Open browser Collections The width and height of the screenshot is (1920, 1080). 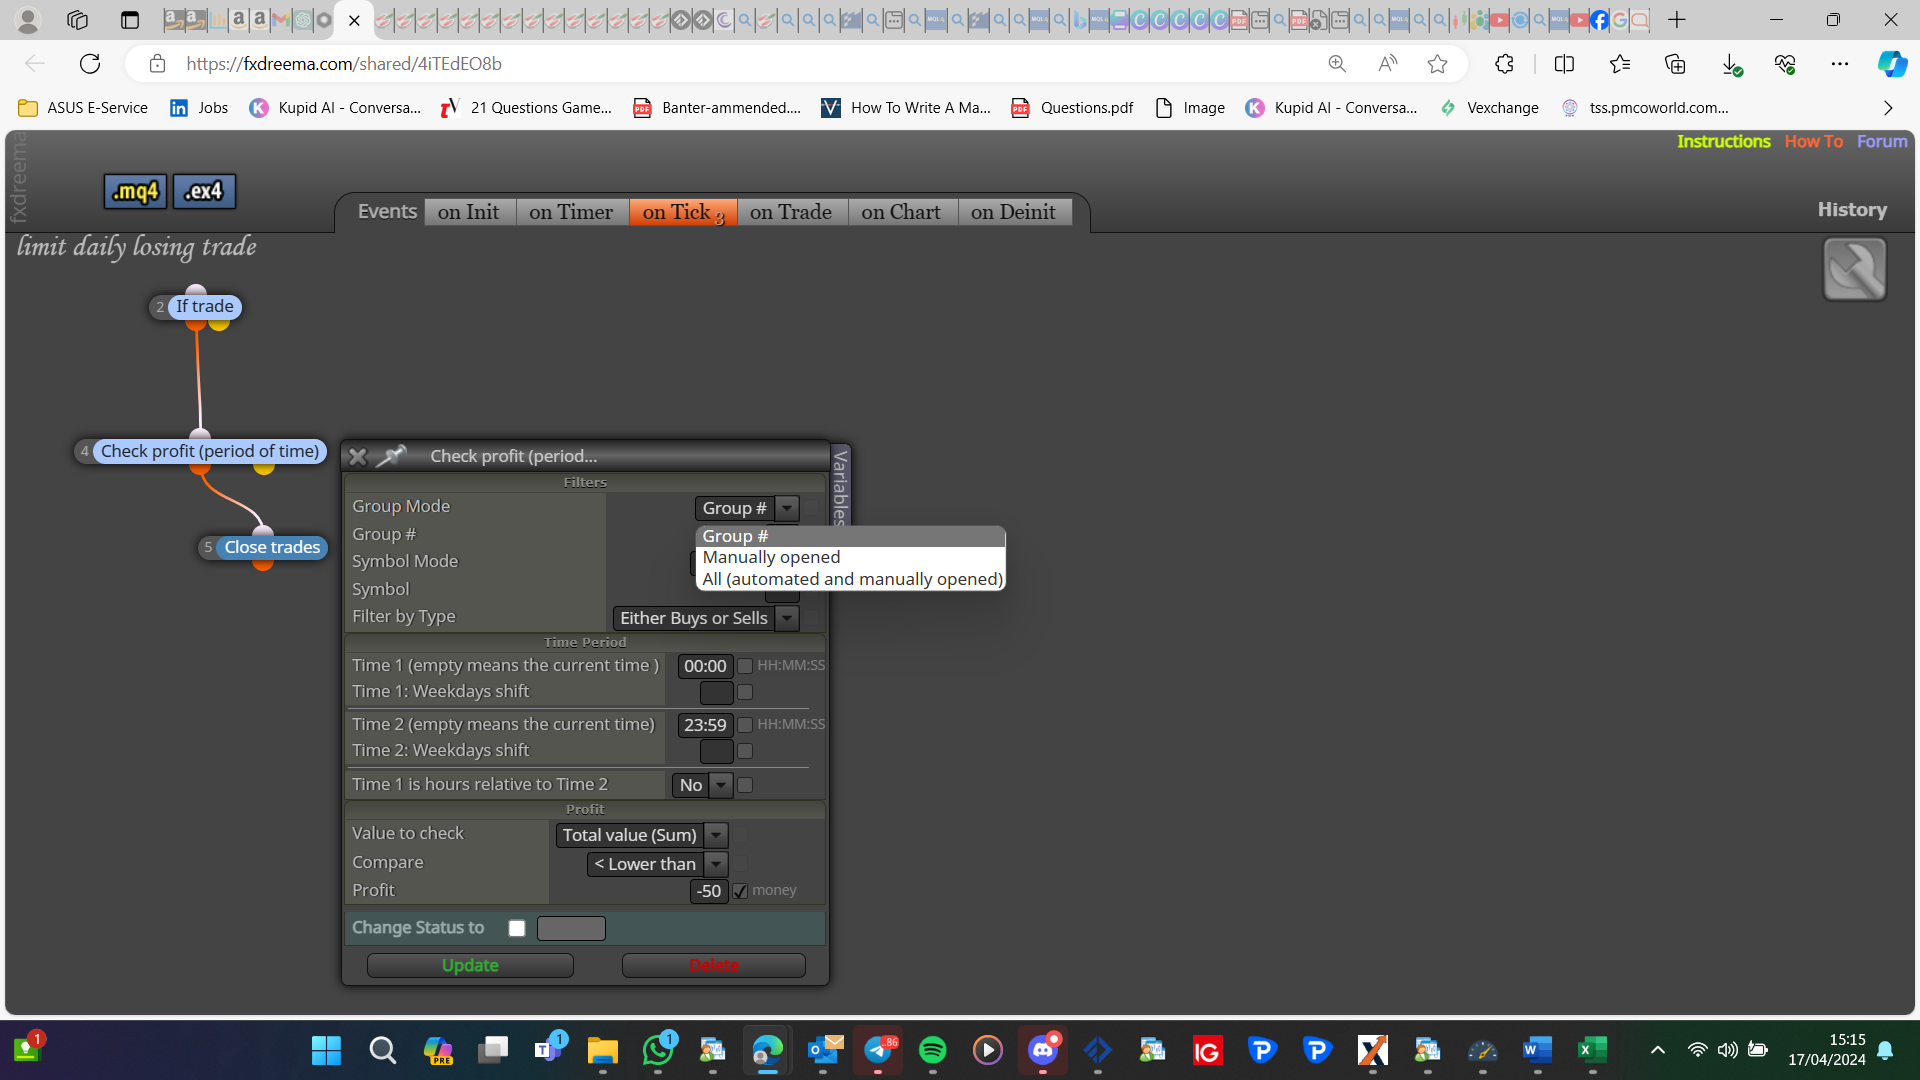[1675, 64]
